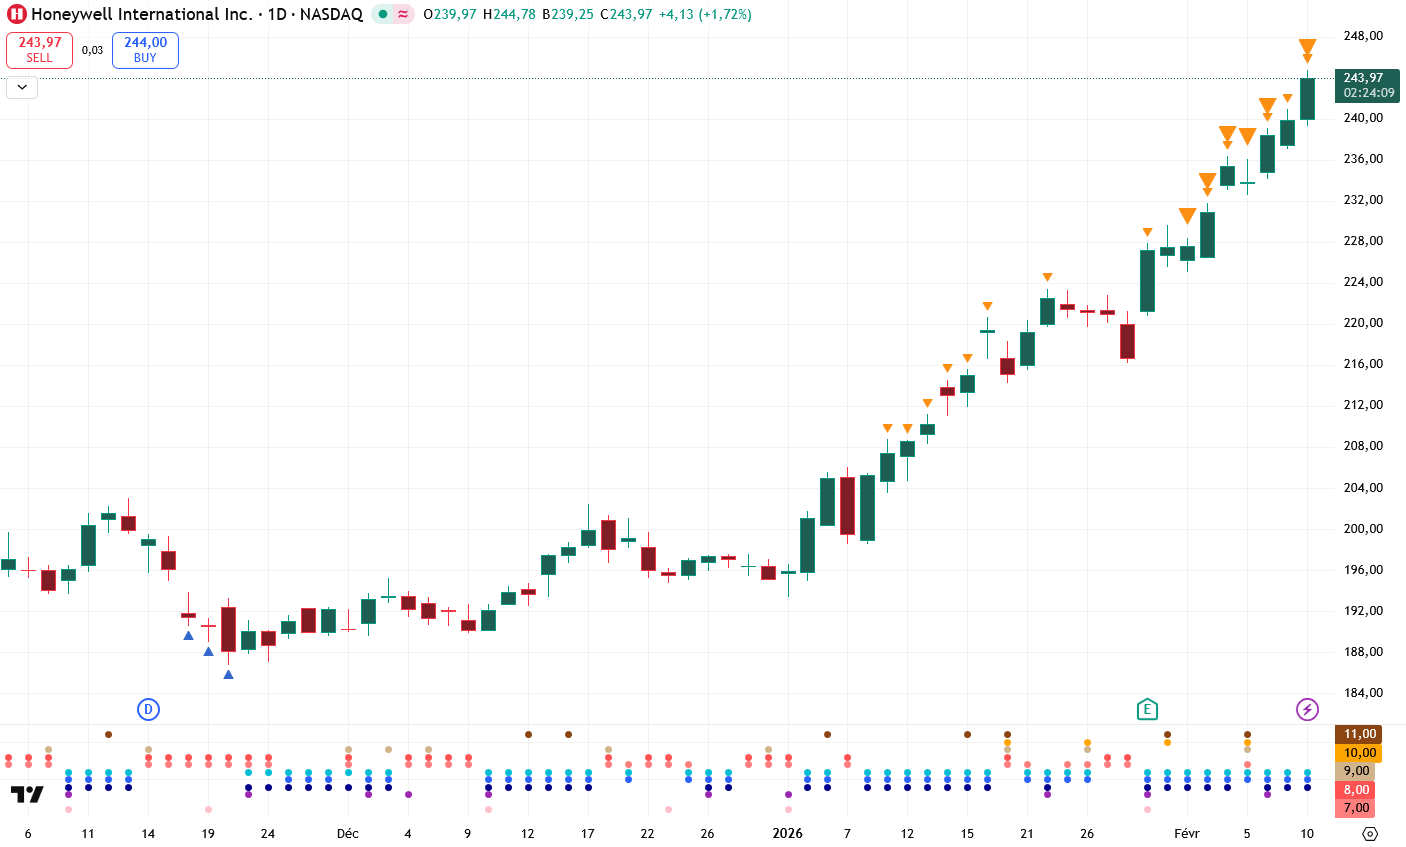Click the lowest blue up-triangle signal
The image size is (1406, 847).
228,675
